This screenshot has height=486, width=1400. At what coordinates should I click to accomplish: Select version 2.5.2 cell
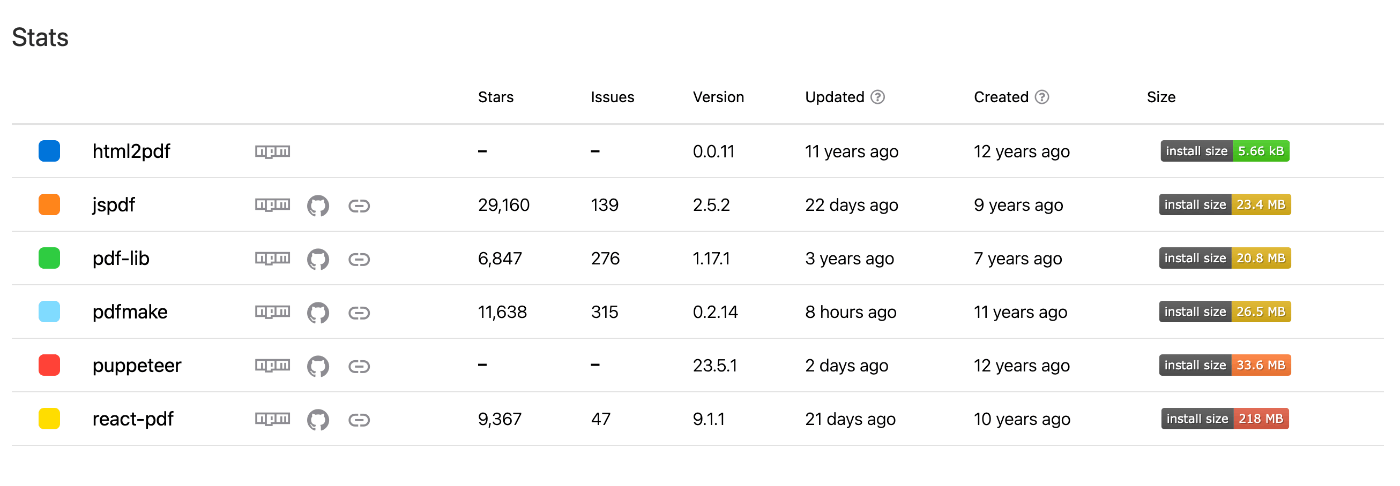pyautogui.click(x=712, y=205)
